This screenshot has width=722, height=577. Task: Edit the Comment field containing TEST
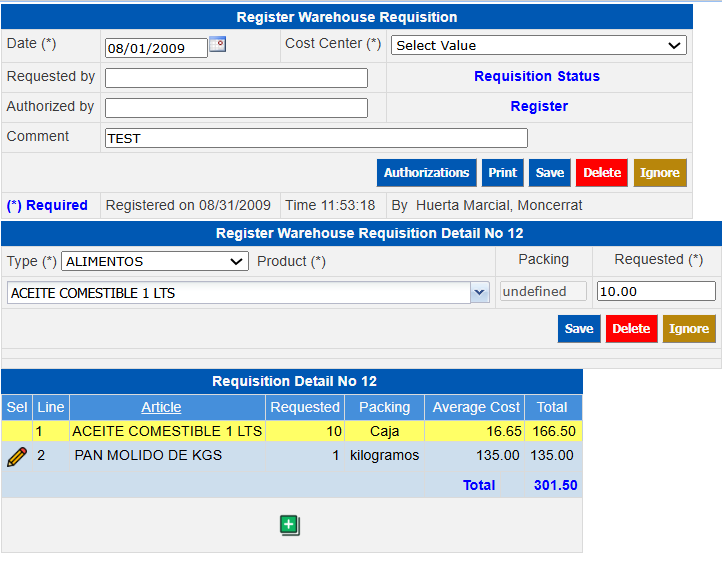point(315,138)
